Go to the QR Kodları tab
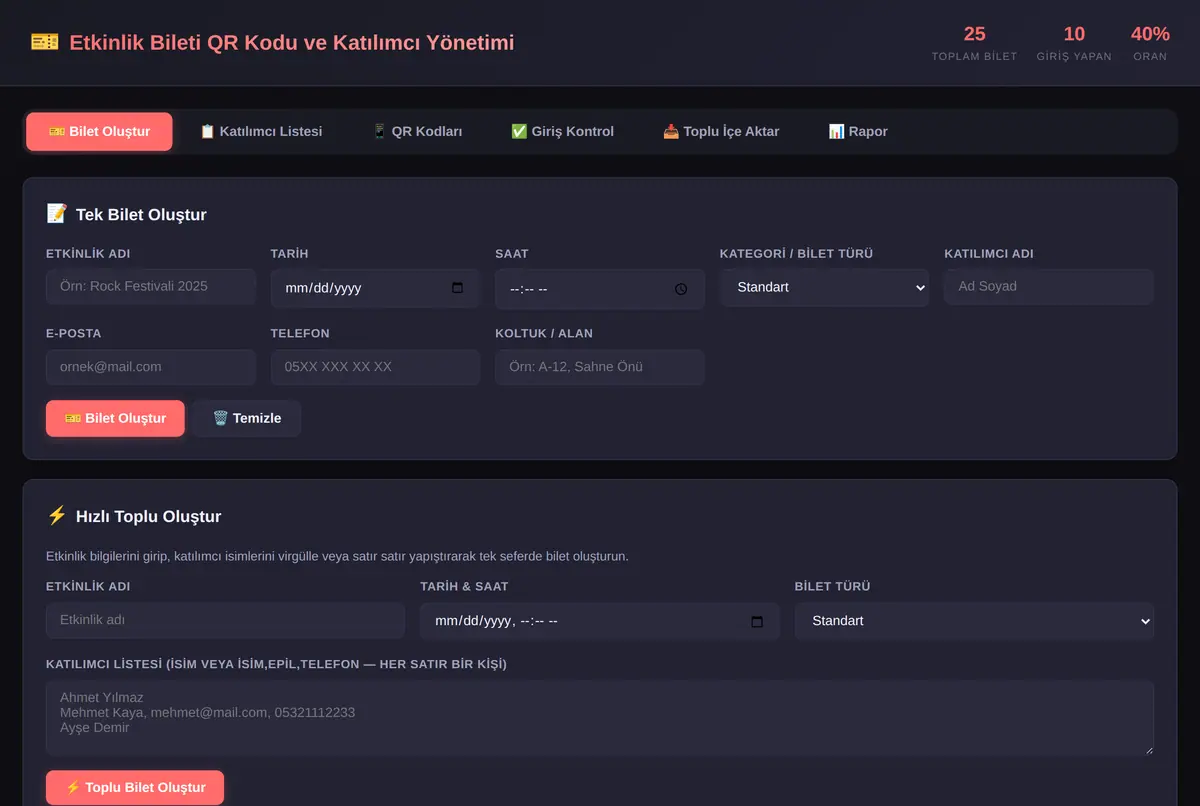The height and width of the screenshot is (806, 1200). click(417, 132)
